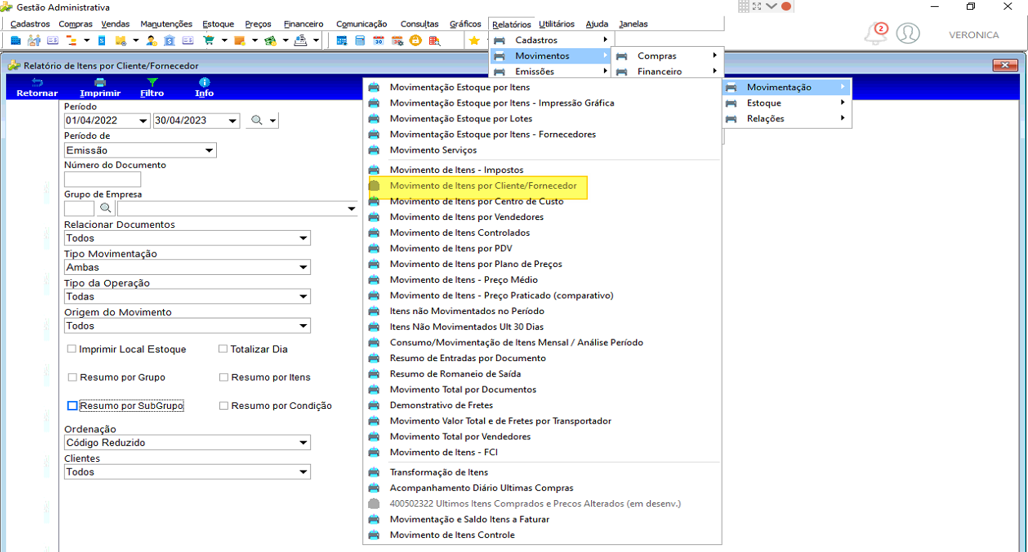Select Transformação de Itens entry

click(x=439, y=472)
